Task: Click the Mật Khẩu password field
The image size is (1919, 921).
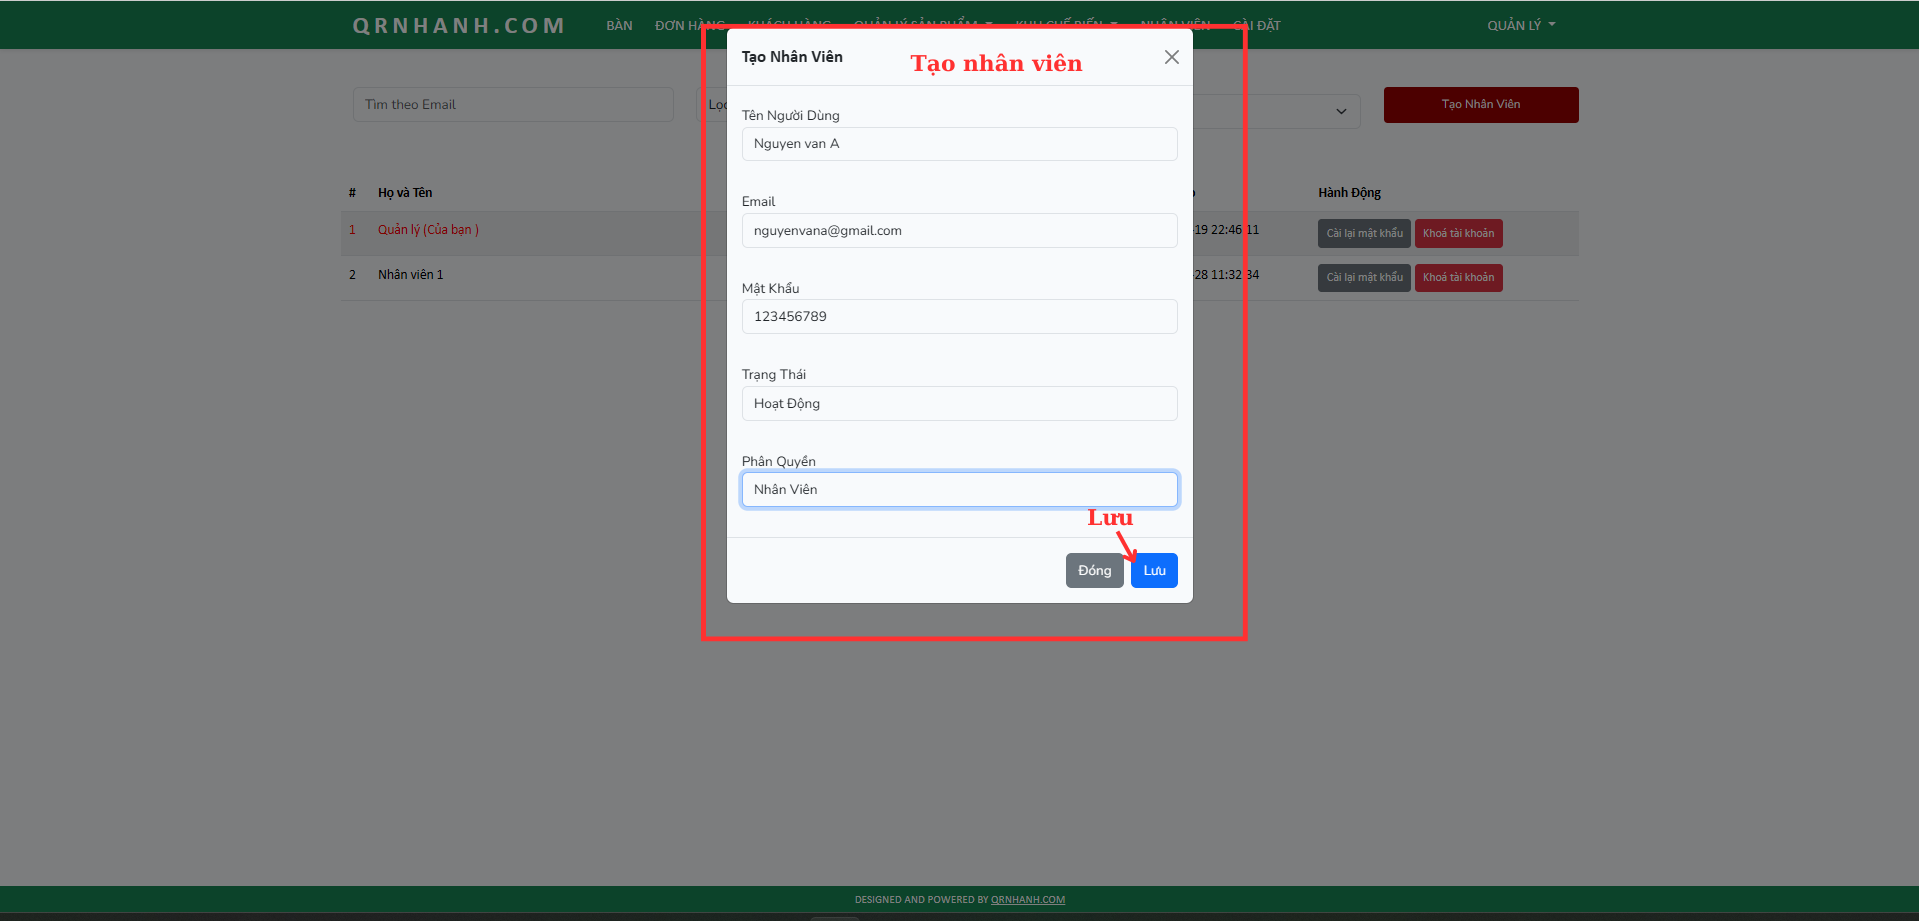Action: [x=959, y=316]
